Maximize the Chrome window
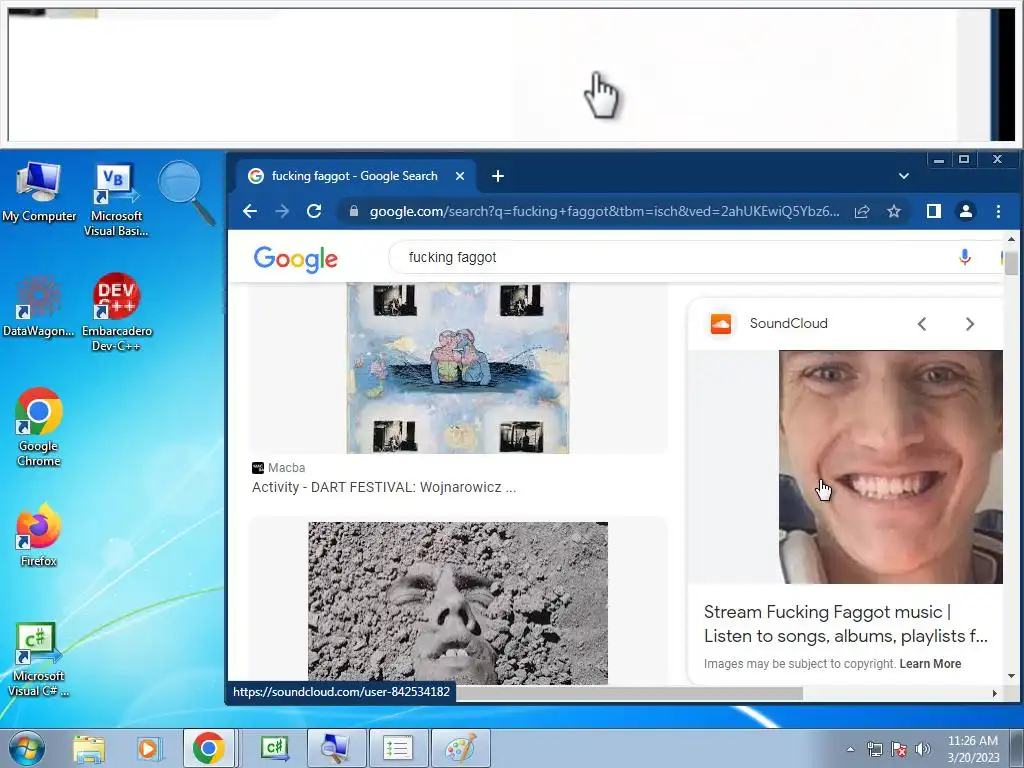Image resolution: width=1024 pixels, height=768 pixels. (964, 160)
